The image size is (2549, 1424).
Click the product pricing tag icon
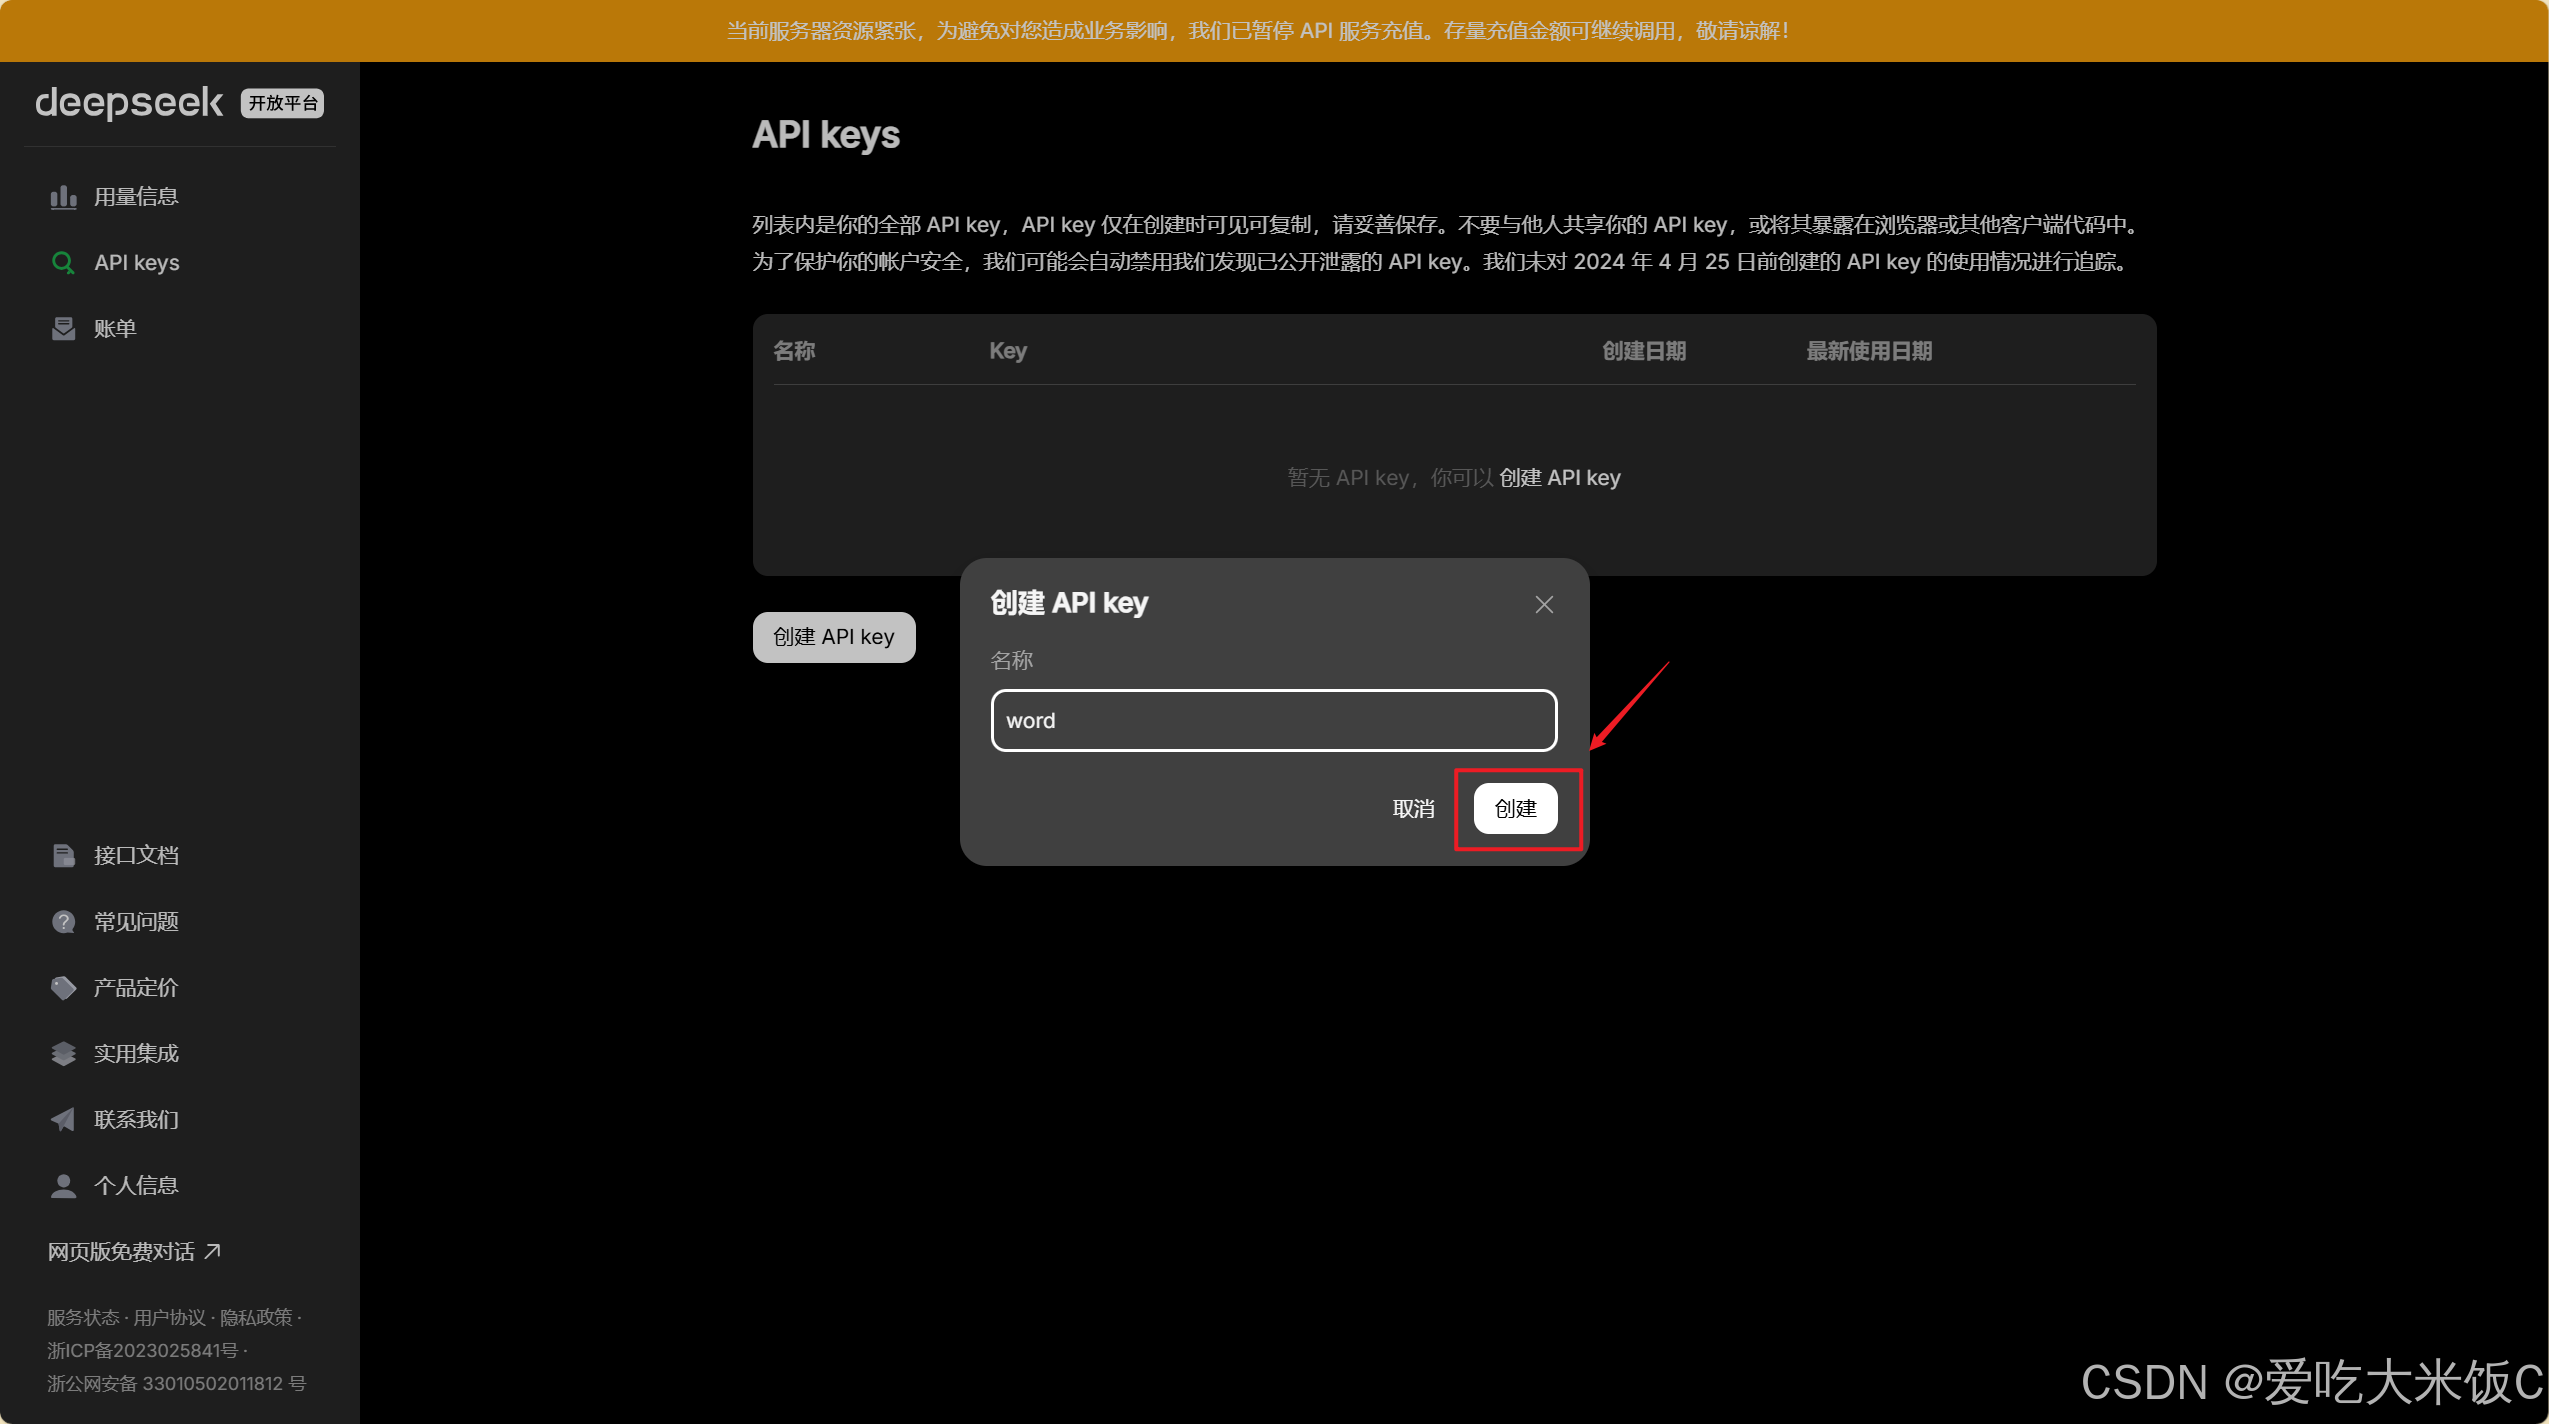click(x=63, y=988)
